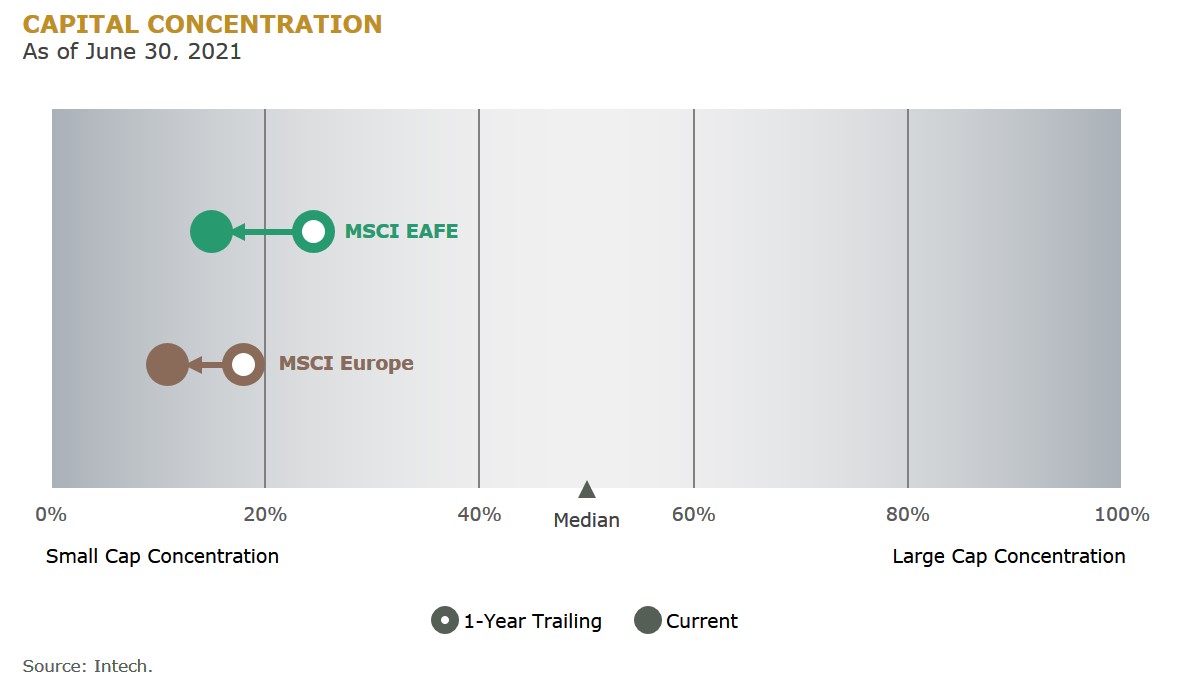The image size is (1200, 693).
Task: Click the MSCI EAFE 1-year trailing ring marker
Action: 313,232
